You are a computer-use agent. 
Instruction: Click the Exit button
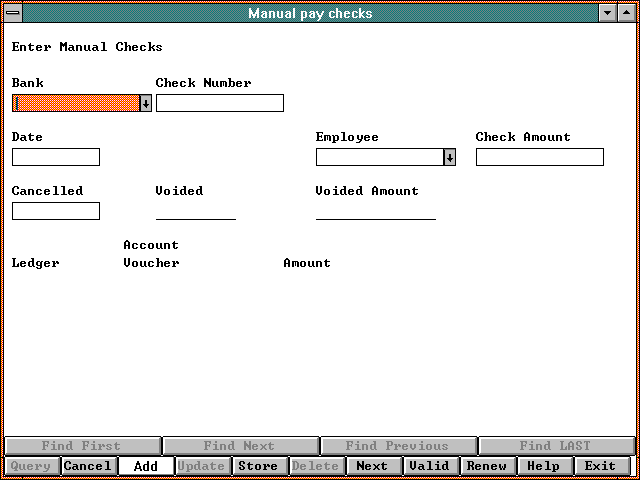[600, 466]
